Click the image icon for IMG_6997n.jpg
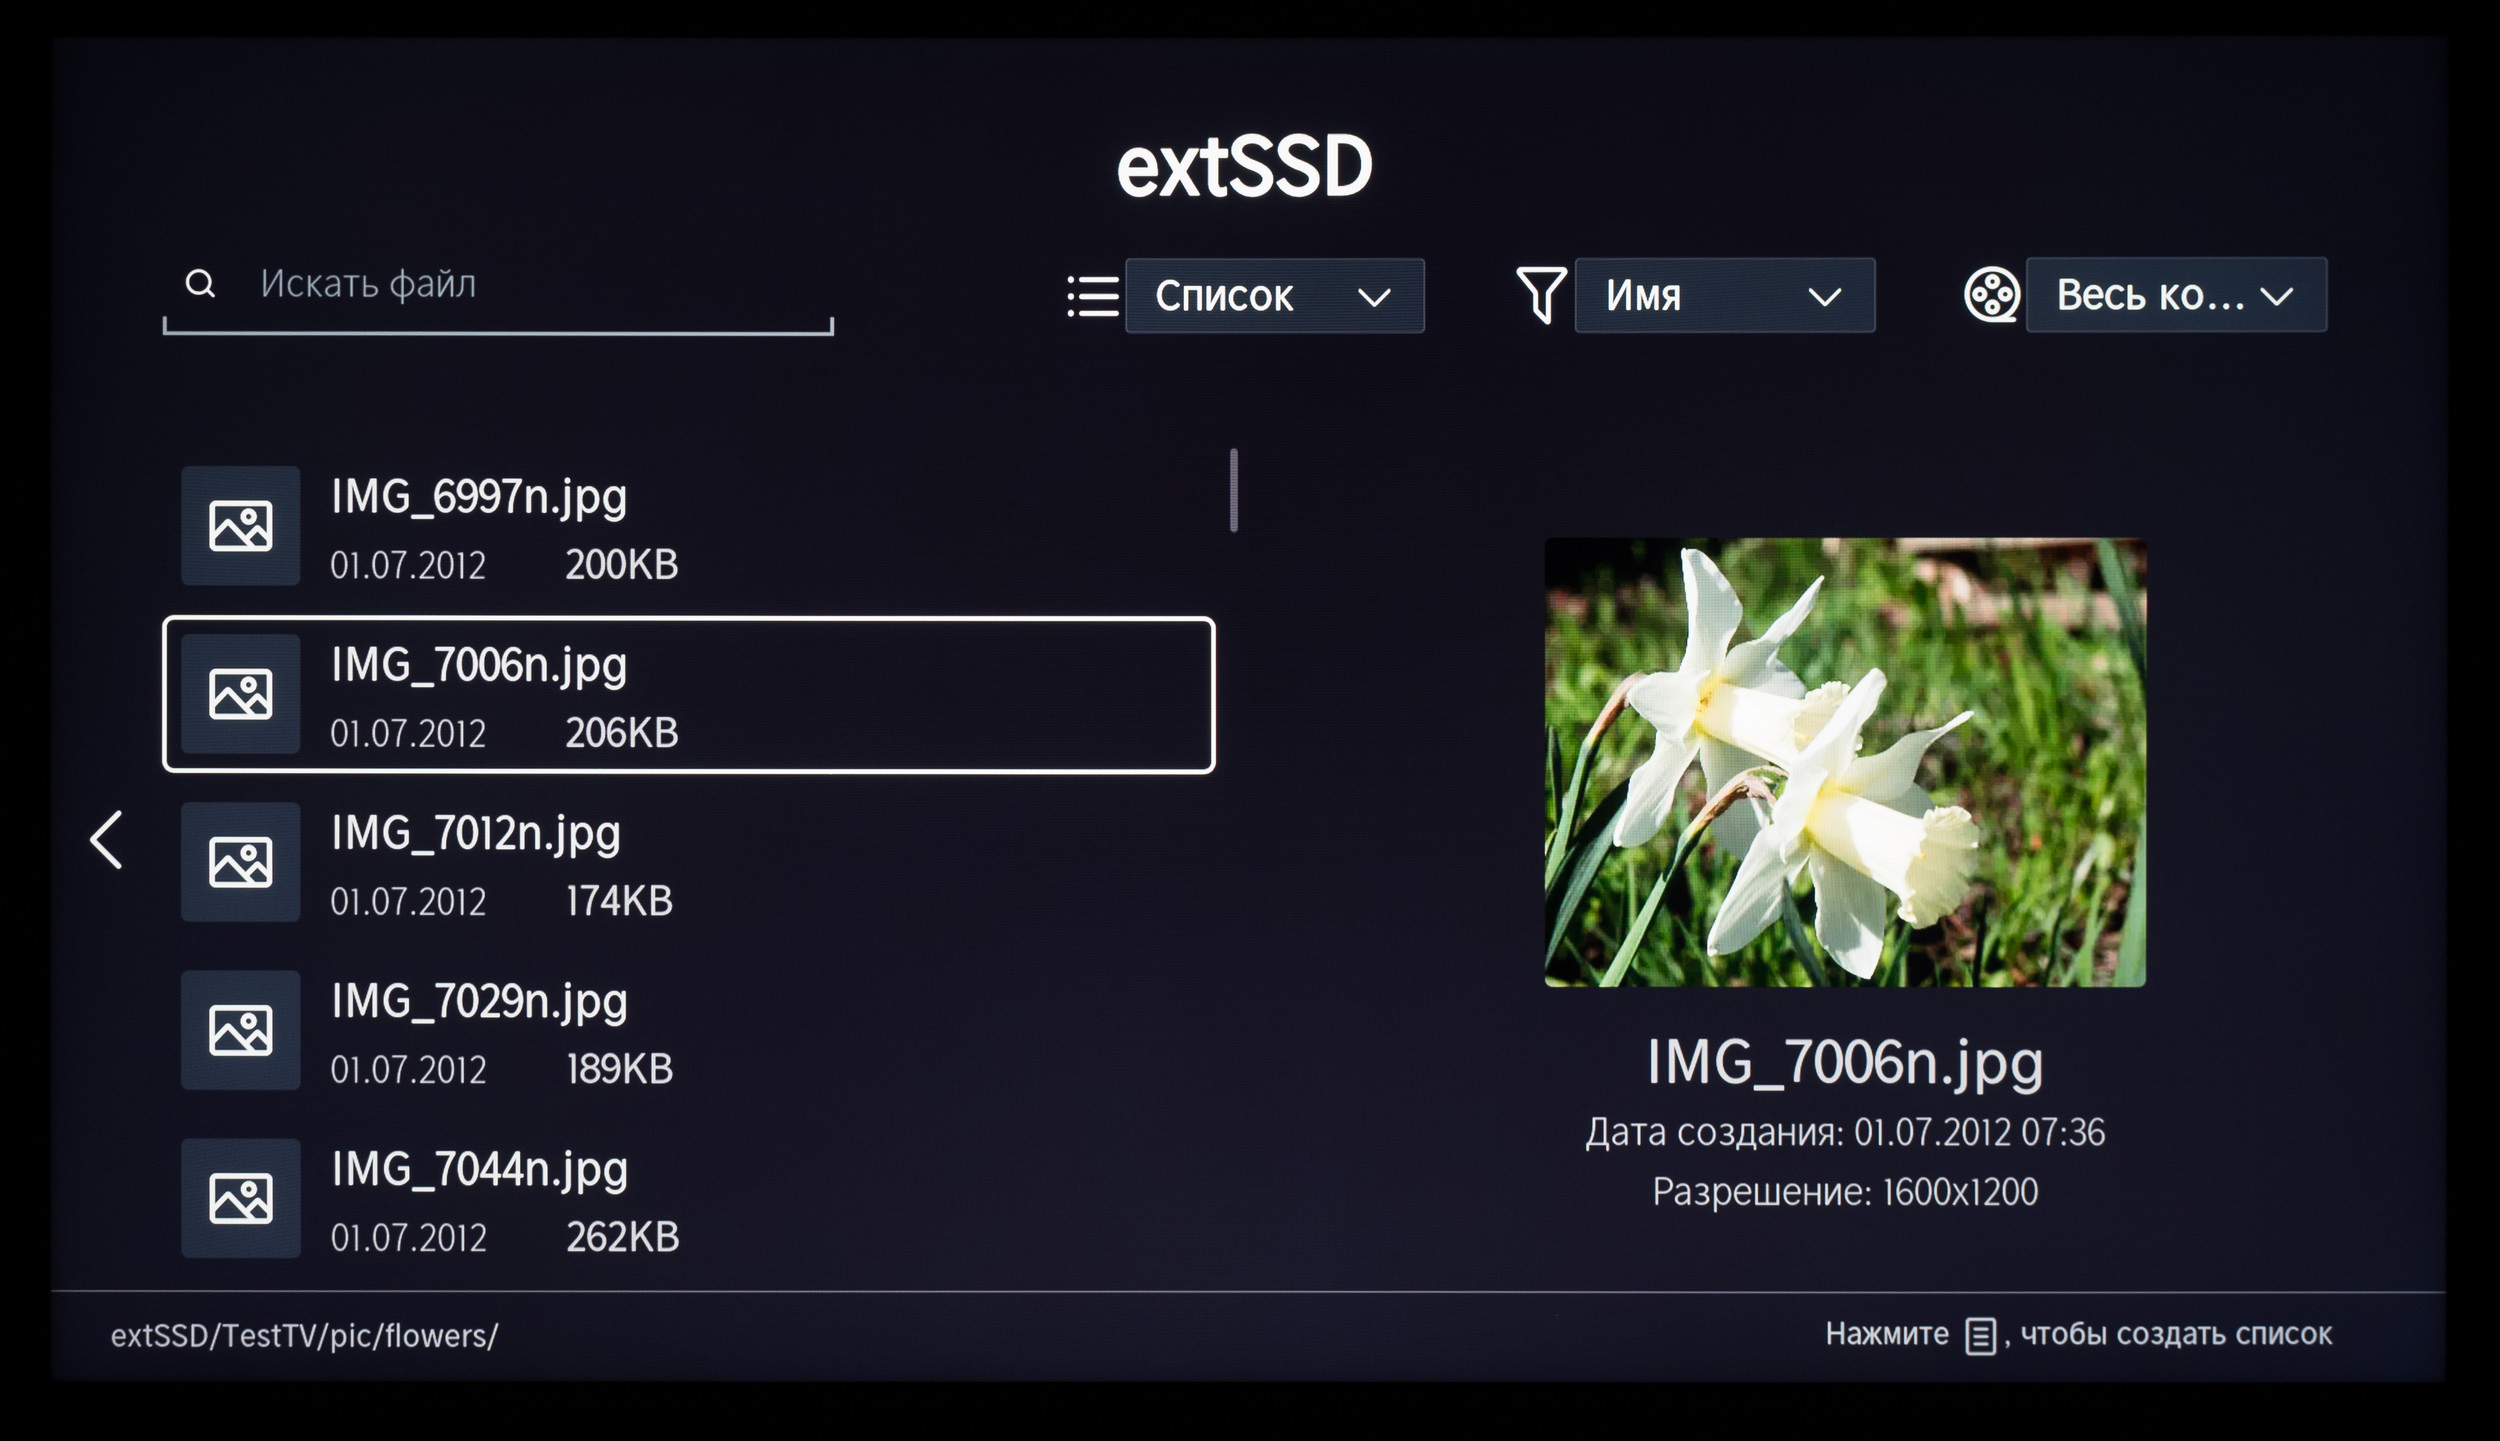 pyautogui.click(x=240, y=525)
